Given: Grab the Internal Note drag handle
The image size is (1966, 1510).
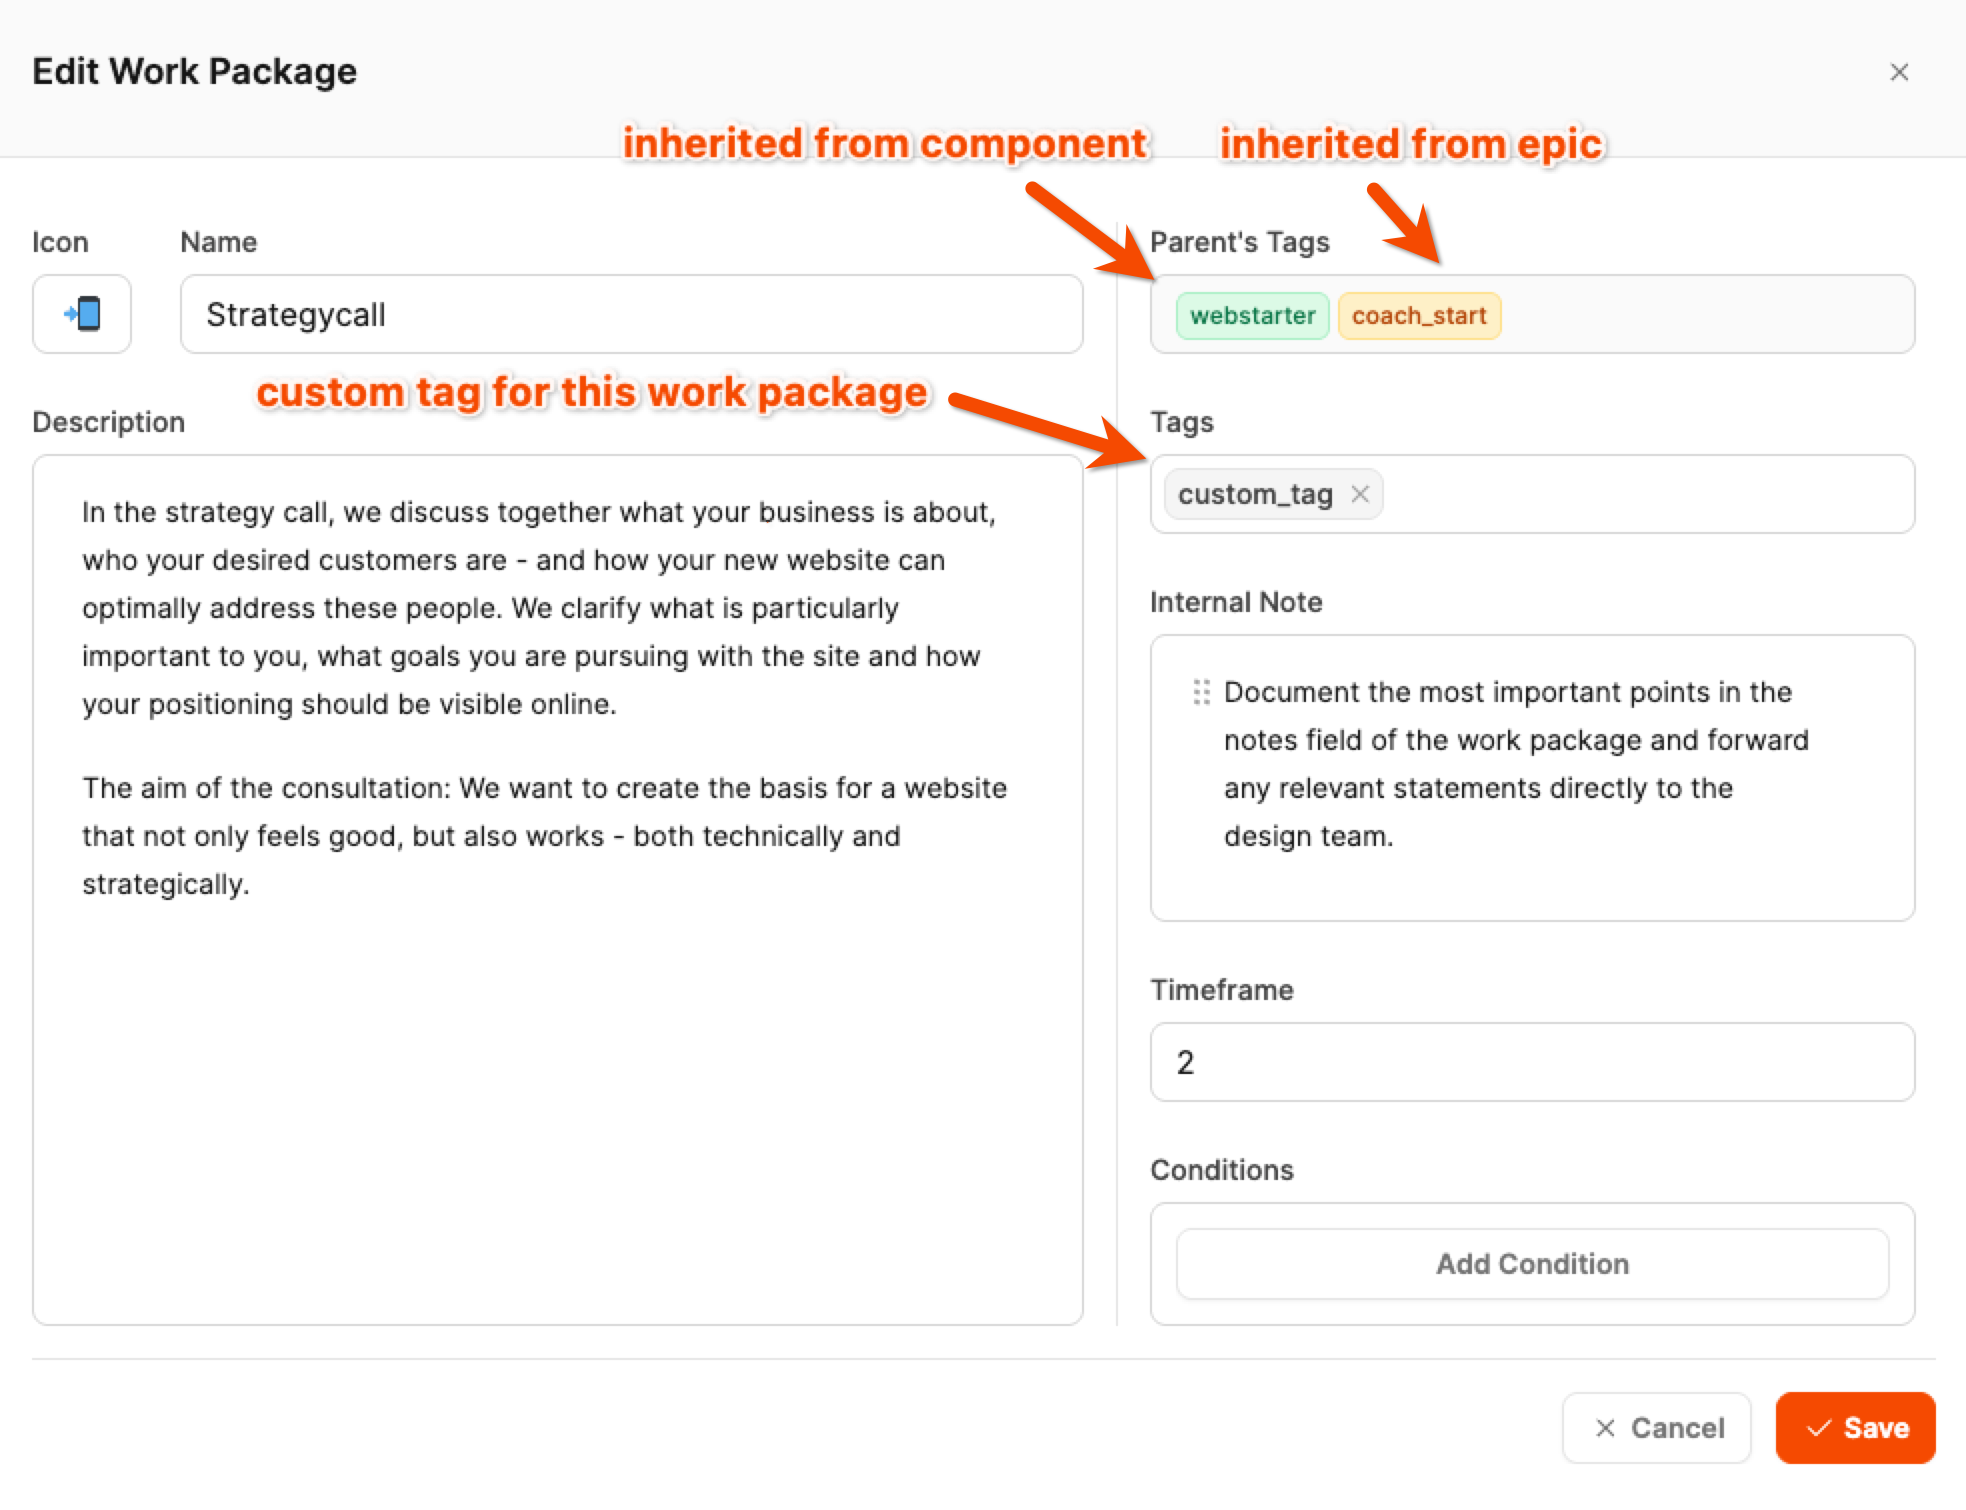Looking at the screenshot, I should 1201,692.
